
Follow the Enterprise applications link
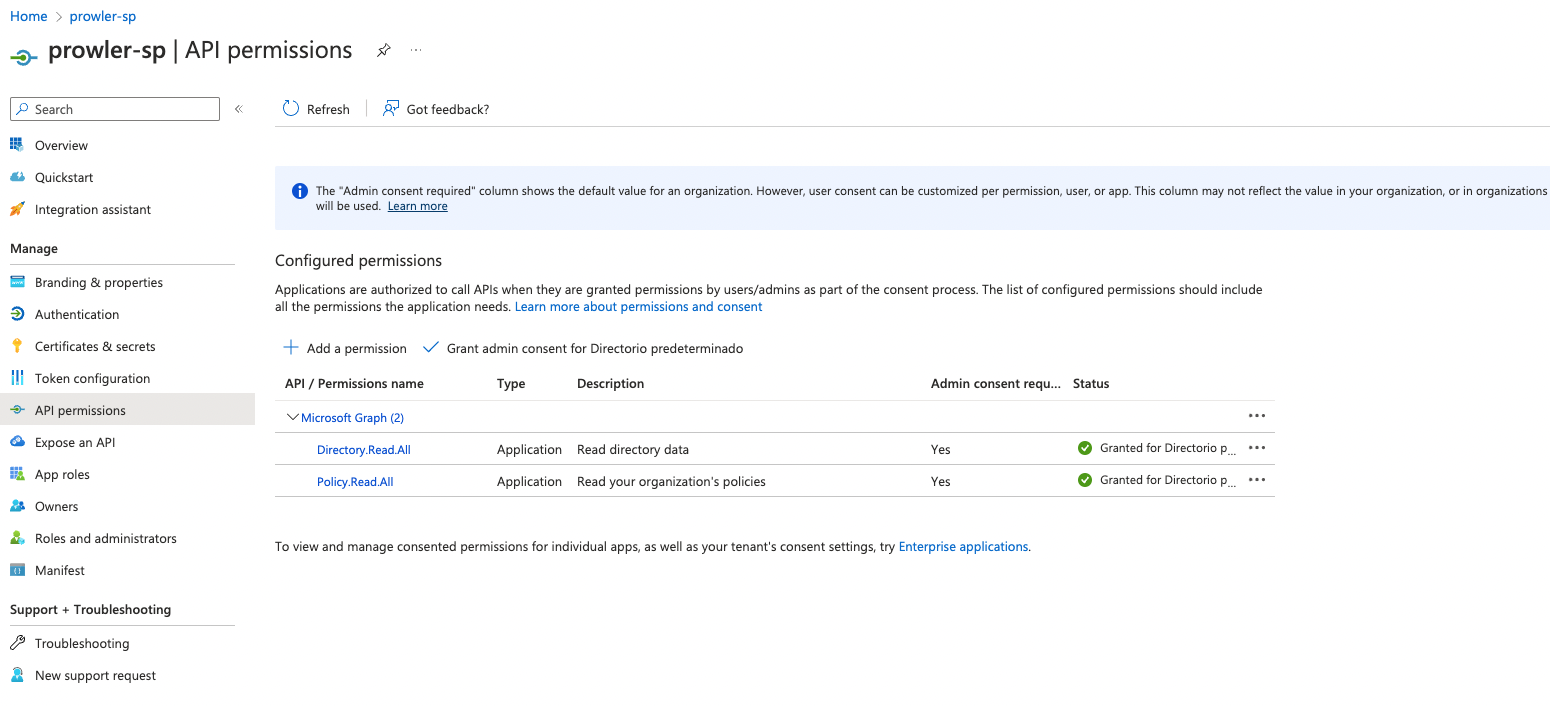(x=962, y=546)
